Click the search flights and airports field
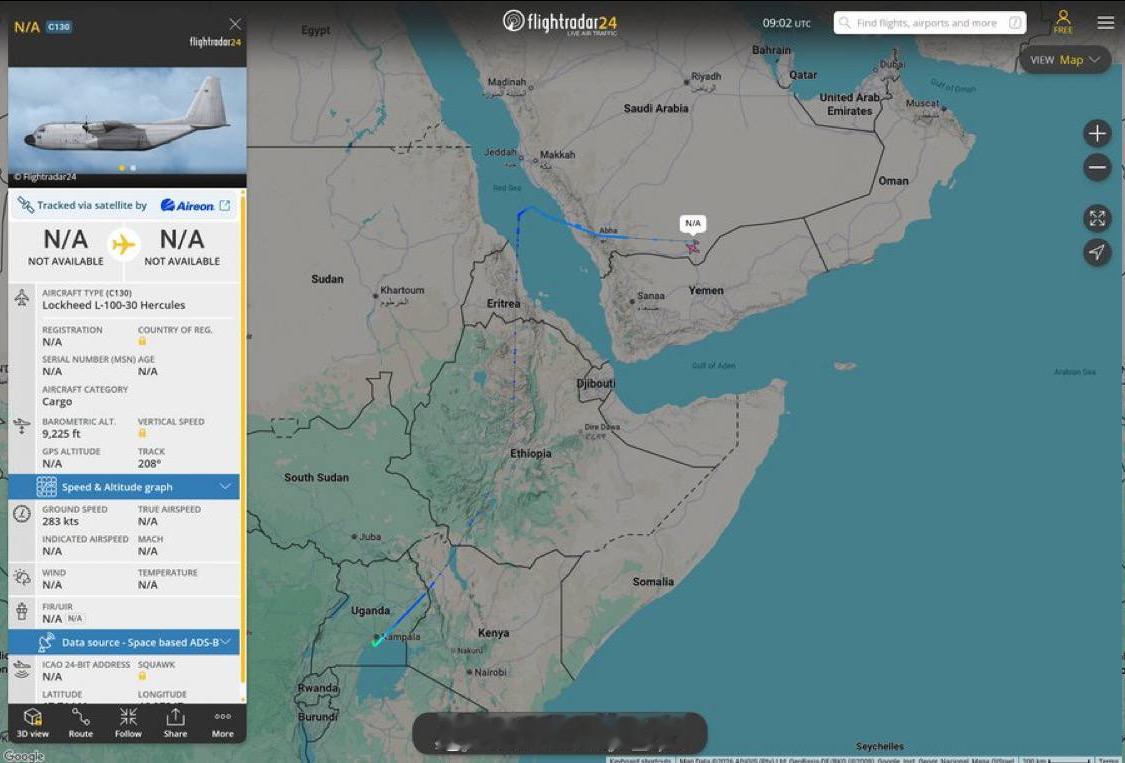Viewport: 1125px width, 763px height. [x=929, y=23]
